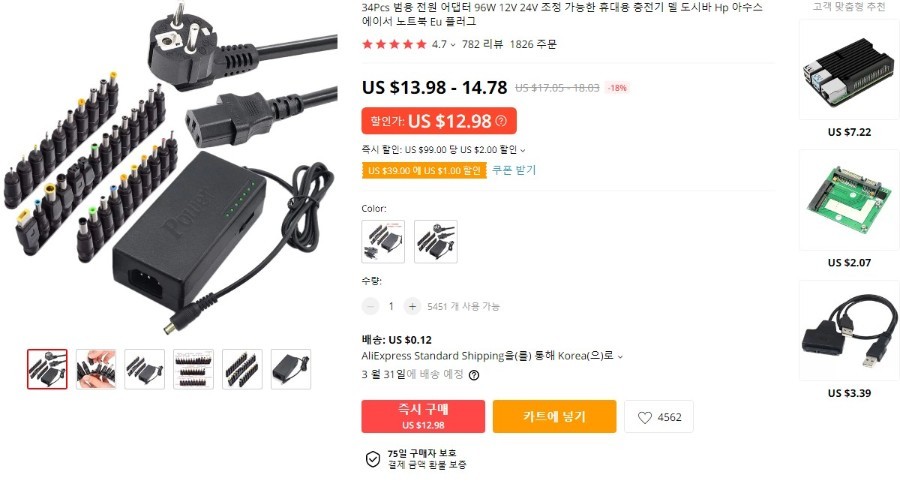Image resolution: width=900 pixels, height=502 pixels.
Task: Expand AliExpress Standard Shipping options
Action: click(x=620, y=356)
